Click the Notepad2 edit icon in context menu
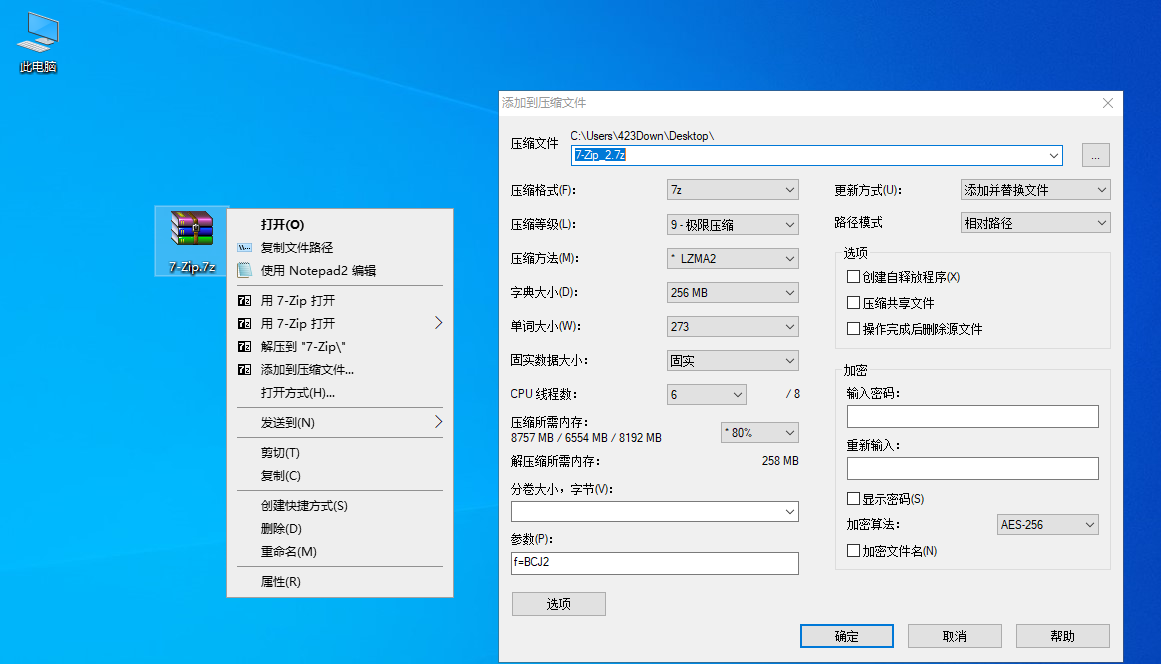Screen dimensions: 1161x664 [244, 270]
